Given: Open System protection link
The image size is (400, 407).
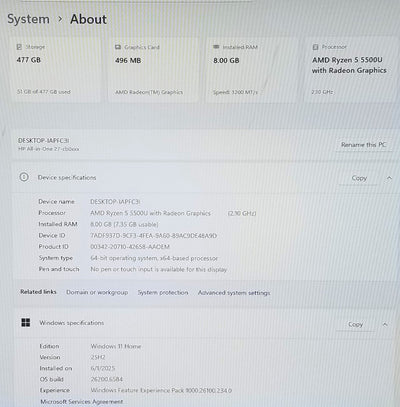Looking at the screenshot, I should point(163,292).
